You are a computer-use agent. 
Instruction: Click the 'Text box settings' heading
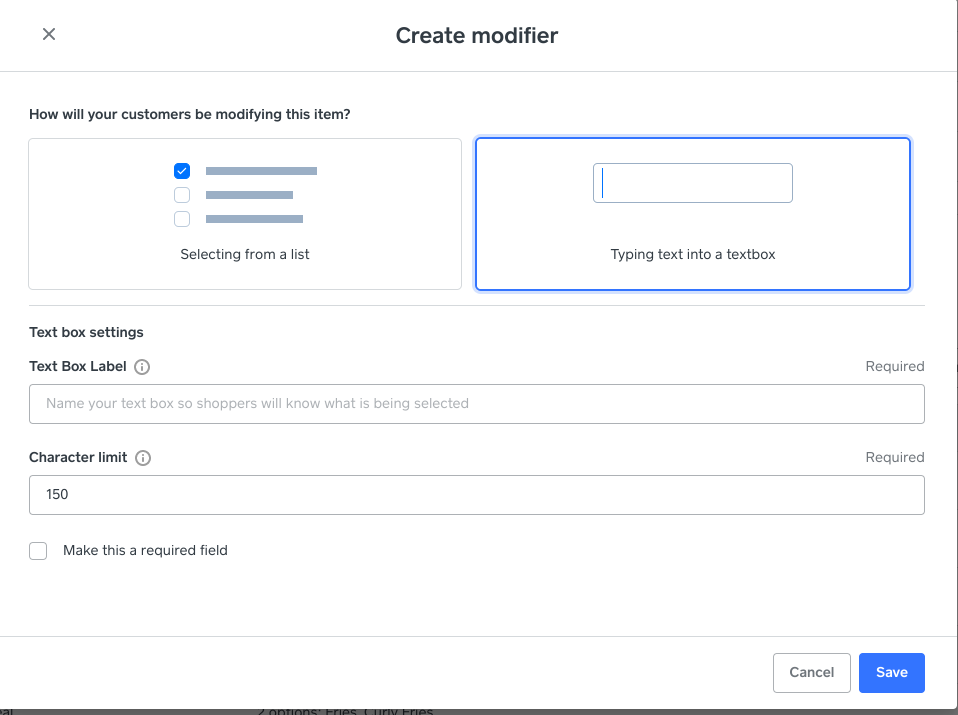(x=86, y=332)
